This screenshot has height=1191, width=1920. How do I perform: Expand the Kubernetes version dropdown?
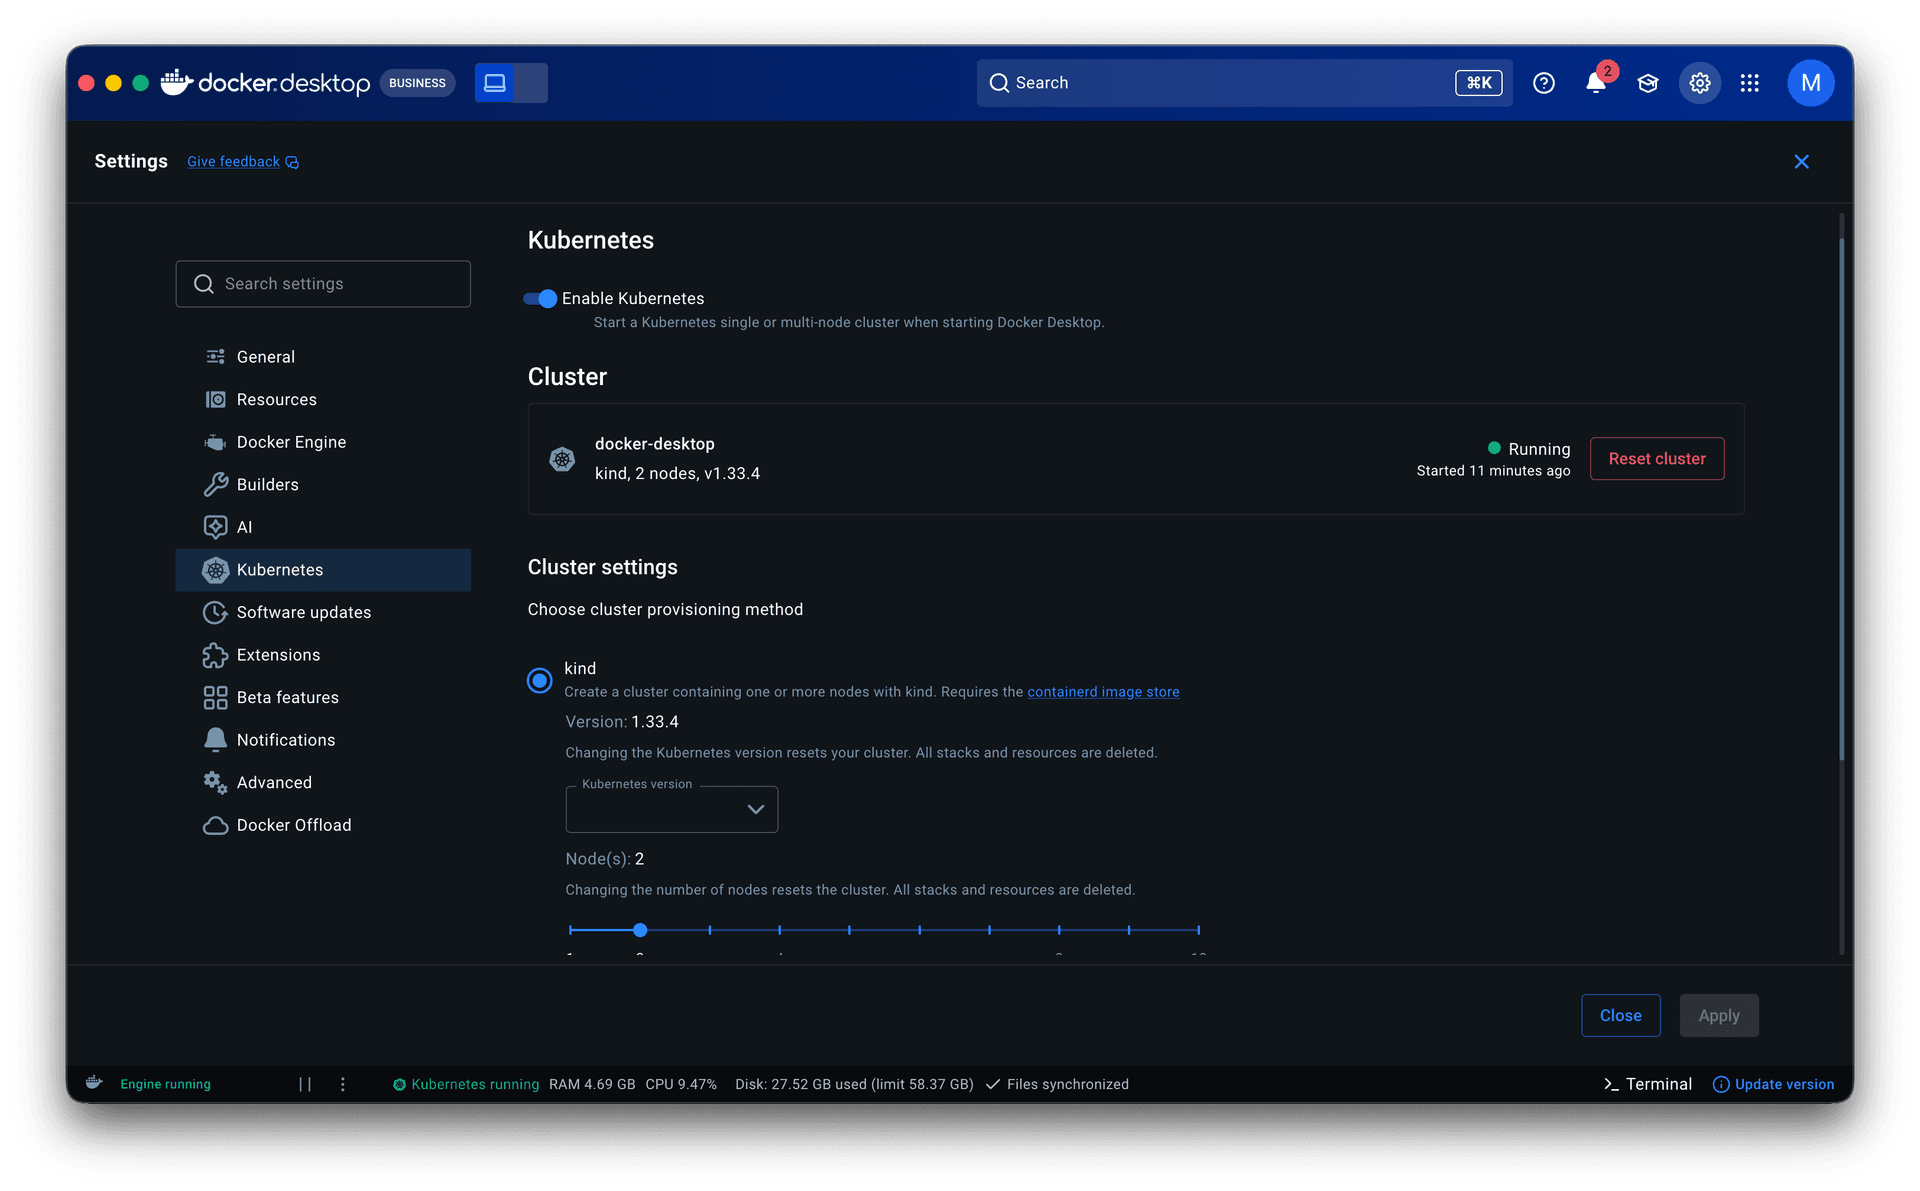click(671, 809)
